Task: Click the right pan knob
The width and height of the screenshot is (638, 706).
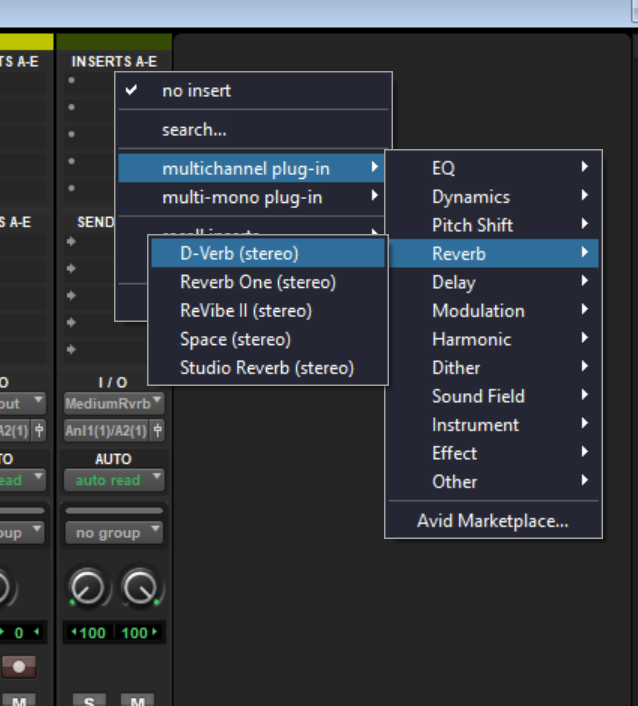Action: (140, 588)
